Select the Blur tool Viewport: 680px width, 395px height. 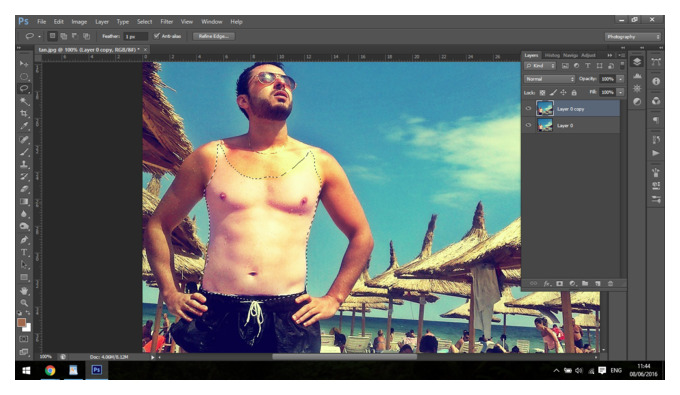[23, 214]
